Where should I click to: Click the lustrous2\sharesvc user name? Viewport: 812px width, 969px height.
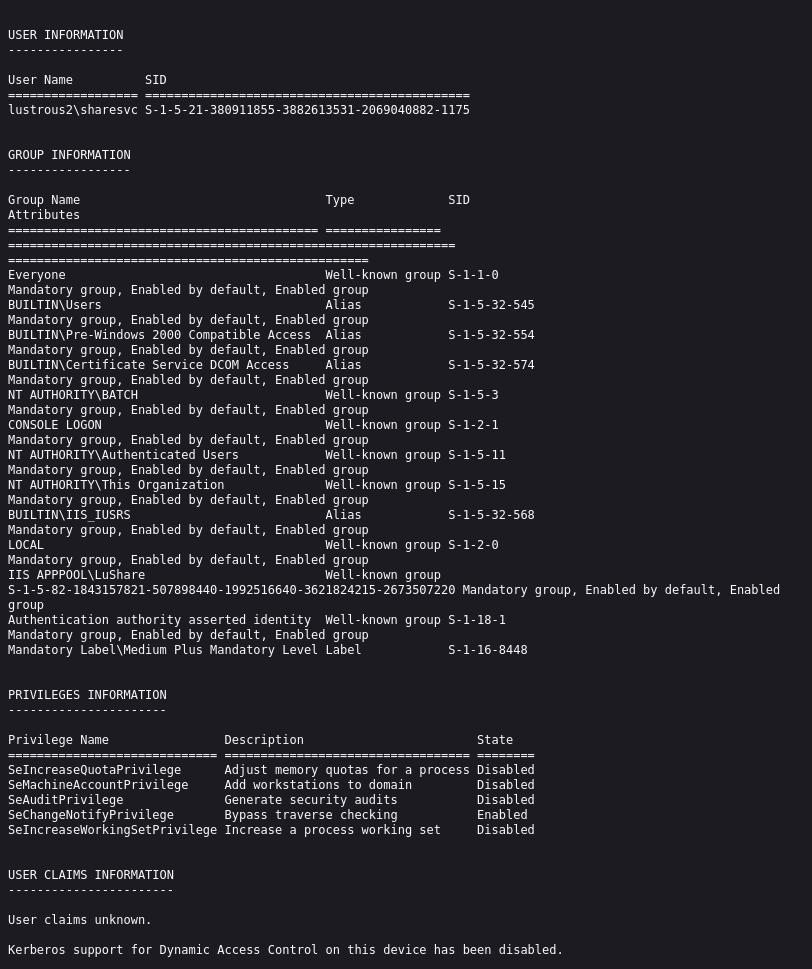click(73, 110)
